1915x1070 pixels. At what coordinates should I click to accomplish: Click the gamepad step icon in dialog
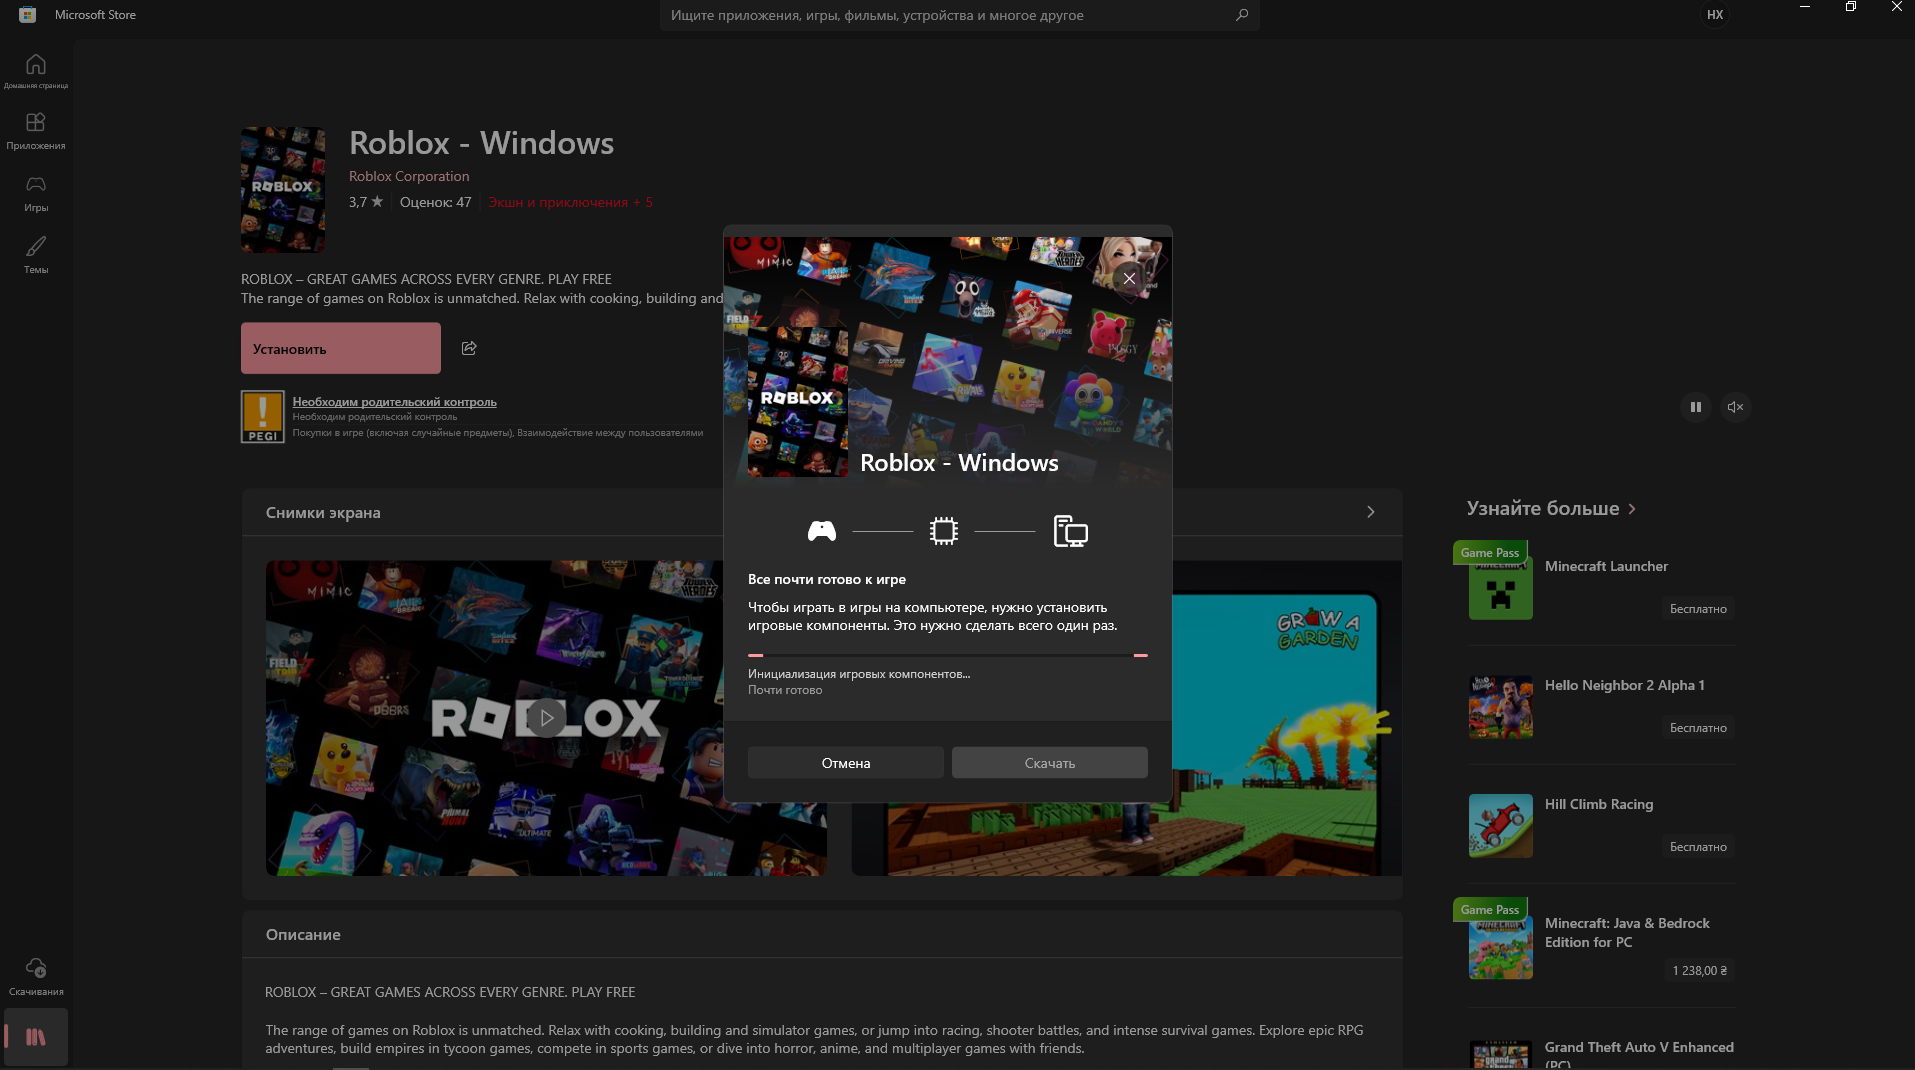click(822, 531)
